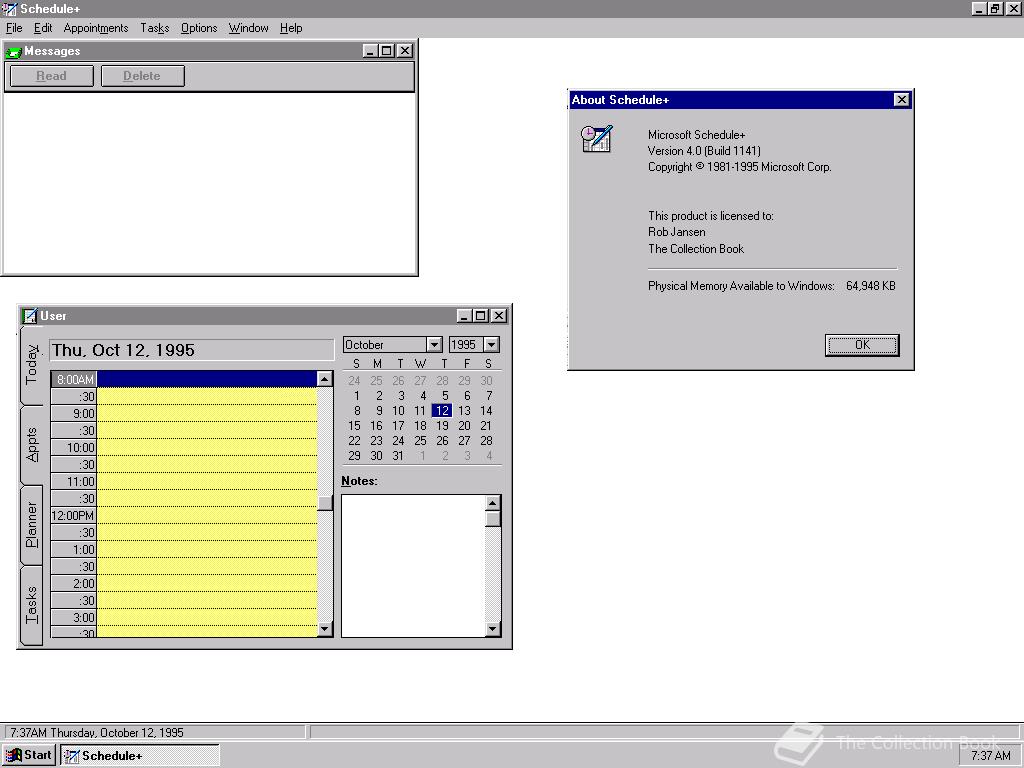The height and width of the screenshot is (768, 1024).
Task: Open the Options menu
Action: click(x=199, y=28)
